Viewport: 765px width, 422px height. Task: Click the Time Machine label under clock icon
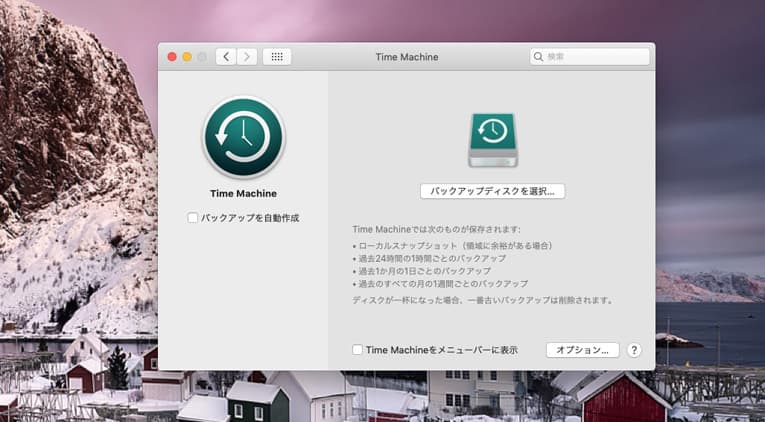click(x=243, y=193)
